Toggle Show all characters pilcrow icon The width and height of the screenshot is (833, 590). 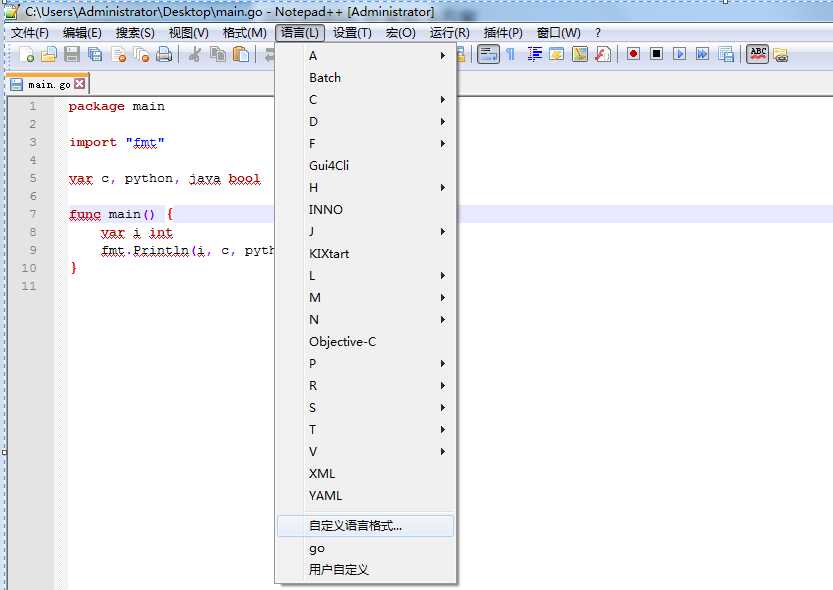click(511, 54)
